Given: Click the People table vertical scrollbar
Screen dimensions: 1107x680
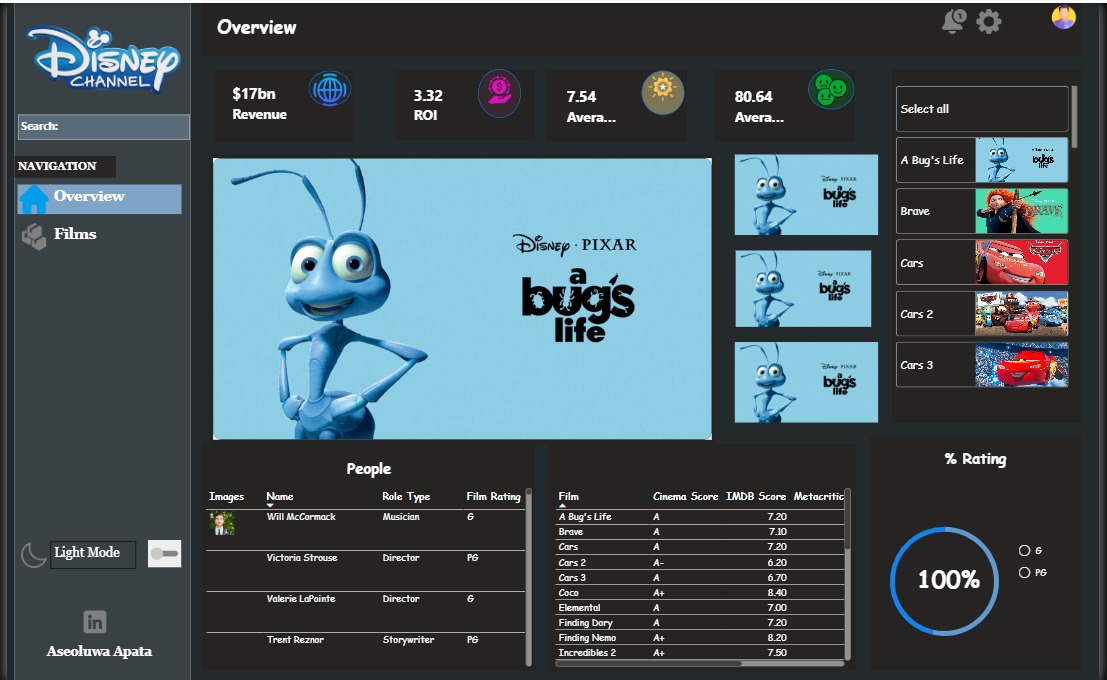Looking at the screenshot, I should [x=528, y=576].
